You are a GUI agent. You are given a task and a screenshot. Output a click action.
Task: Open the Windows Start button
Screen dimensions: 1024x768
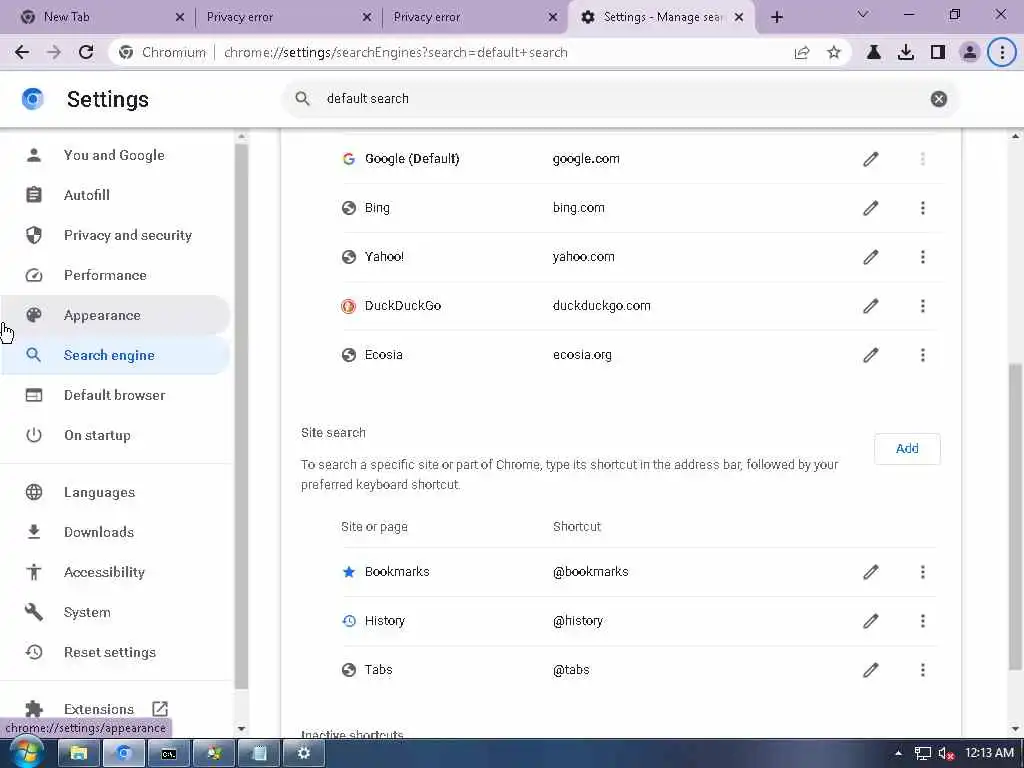tap(26, 753)
